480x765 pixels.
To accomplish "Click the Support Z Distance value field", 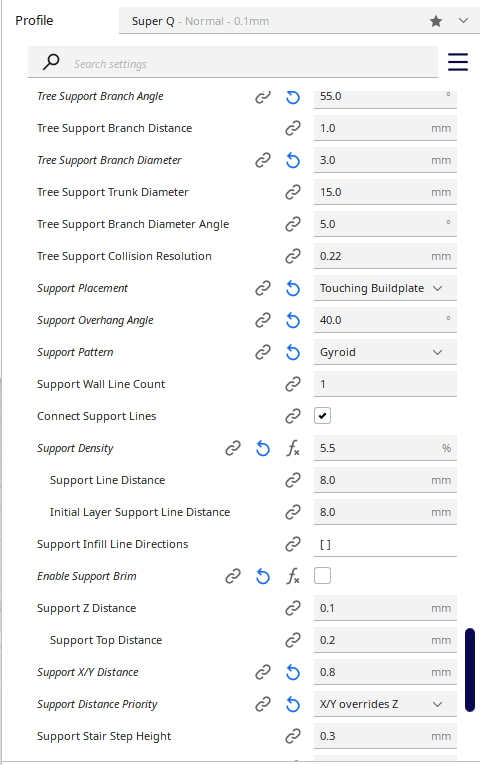I will [x=385, y=608].
